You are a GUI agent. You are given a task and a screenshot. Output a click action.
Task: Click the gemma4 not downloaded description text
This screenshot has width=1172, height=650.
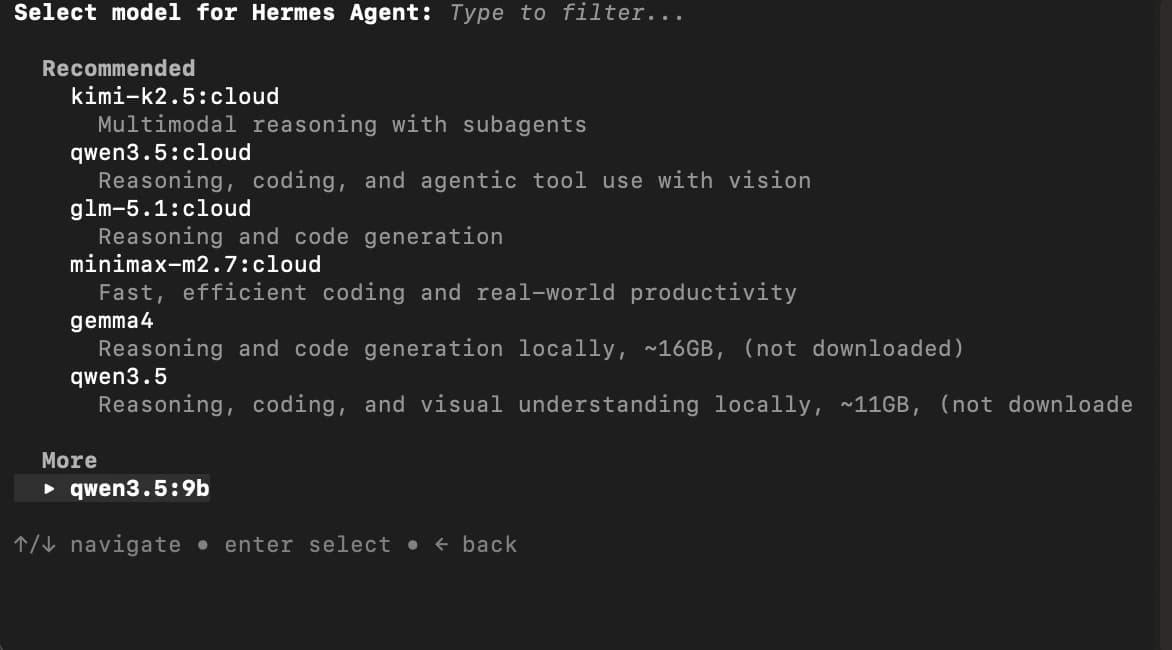click(530, 348)
